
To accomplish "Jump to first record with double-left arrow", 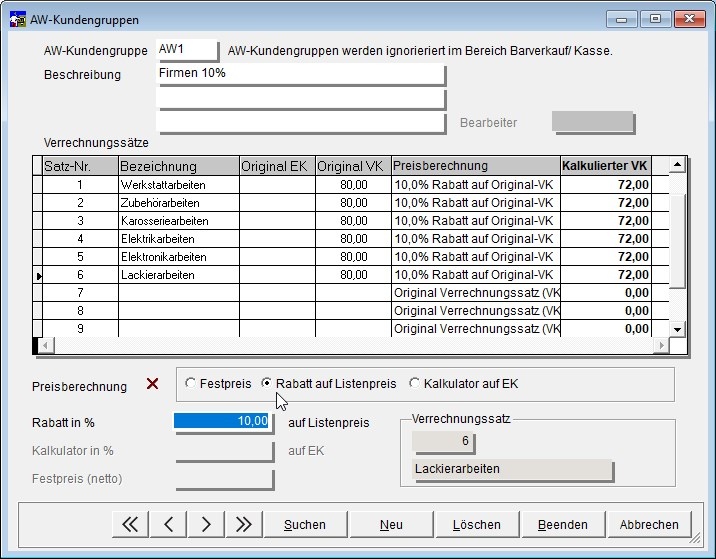I will [x=130, y=524].
